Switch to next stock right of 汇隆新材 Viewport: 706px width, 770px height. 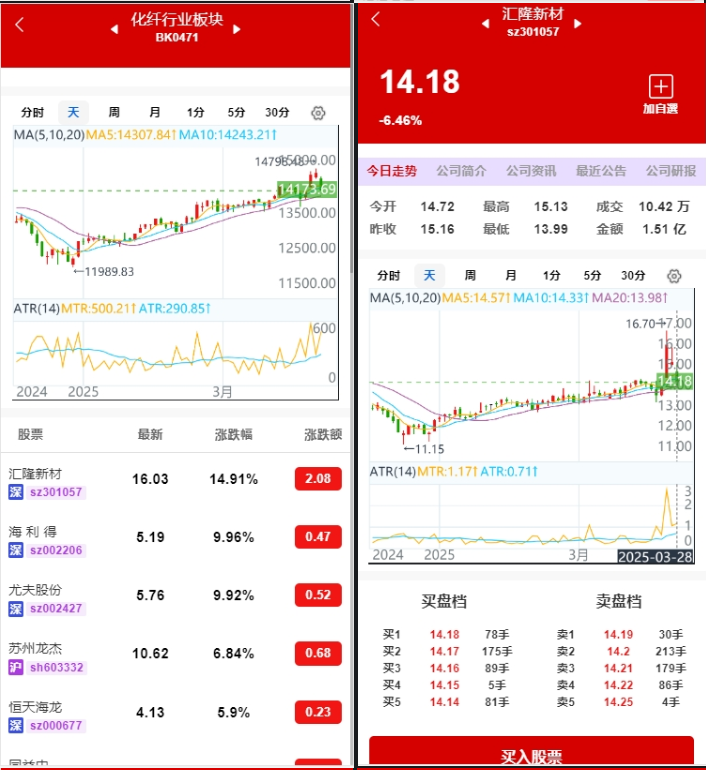[x=578, y=24]
